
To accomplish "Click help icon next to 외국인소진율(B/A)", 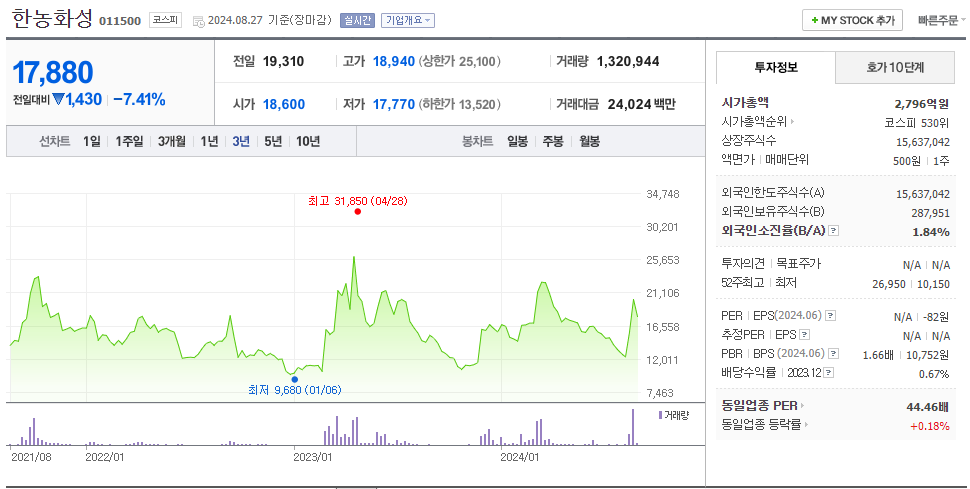I will pos(834,231).
